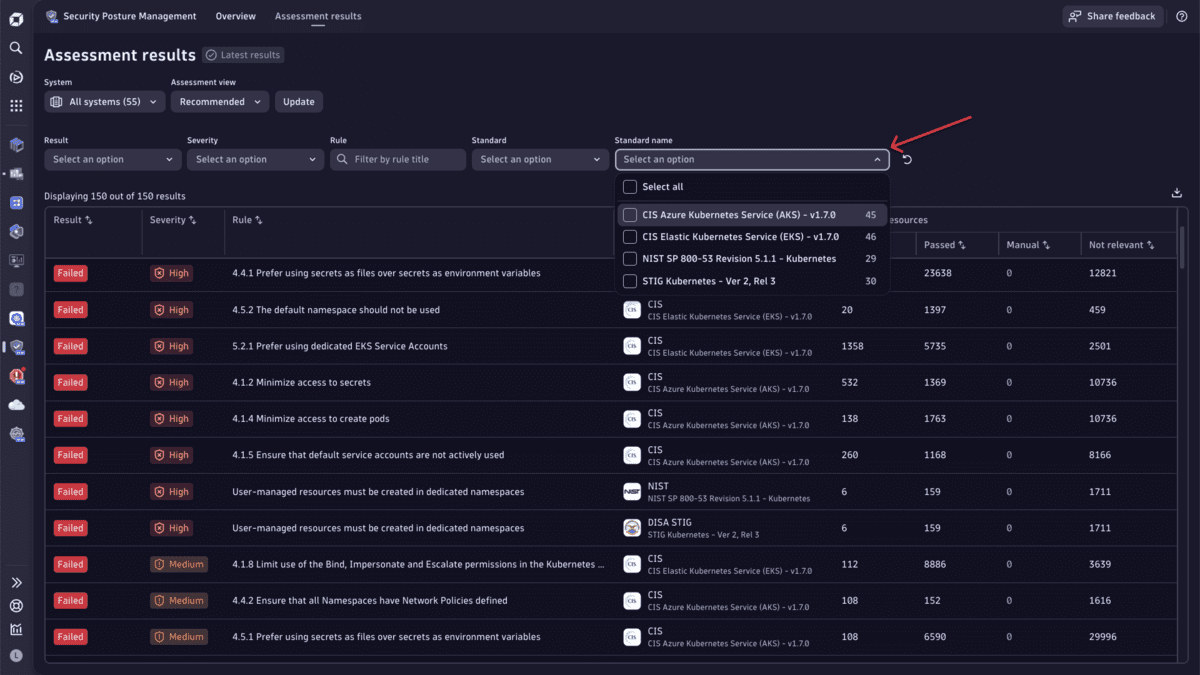The height and width of the screenshot is (675, 1200).
Task: Click Failed badge in the 4.1.2 row
Action: point(70,382)
